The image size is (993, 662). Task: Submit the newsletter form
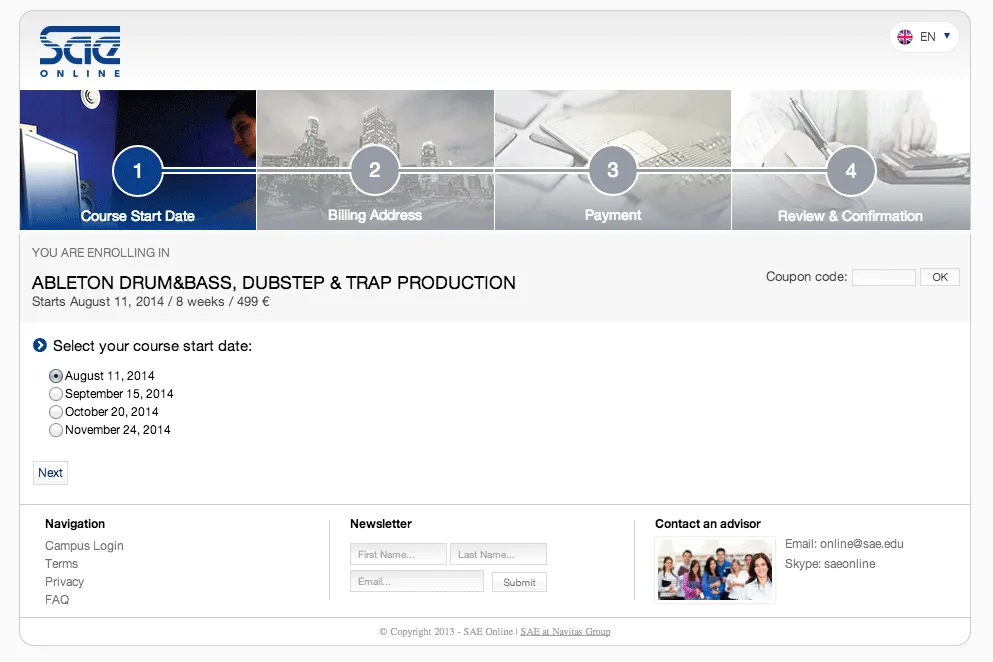click(x=519, y=582)
